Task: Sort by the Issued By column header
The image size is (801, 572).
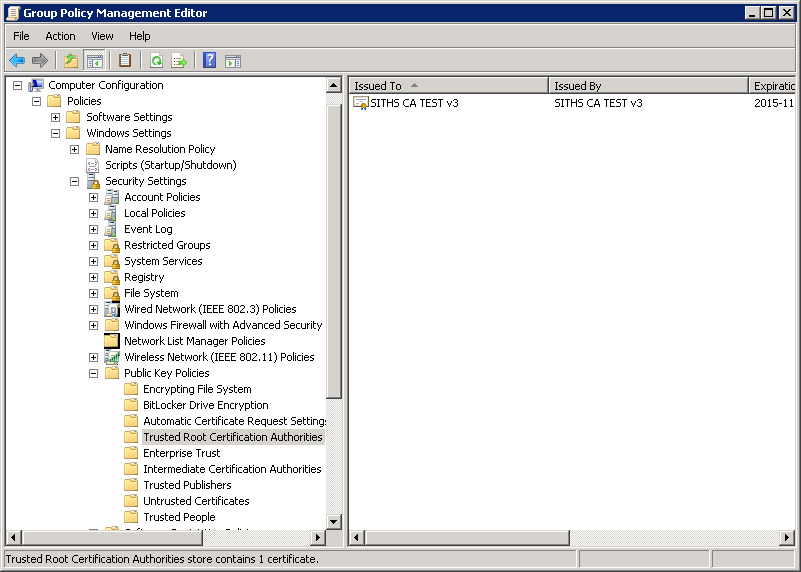Action: click(648, 86)
